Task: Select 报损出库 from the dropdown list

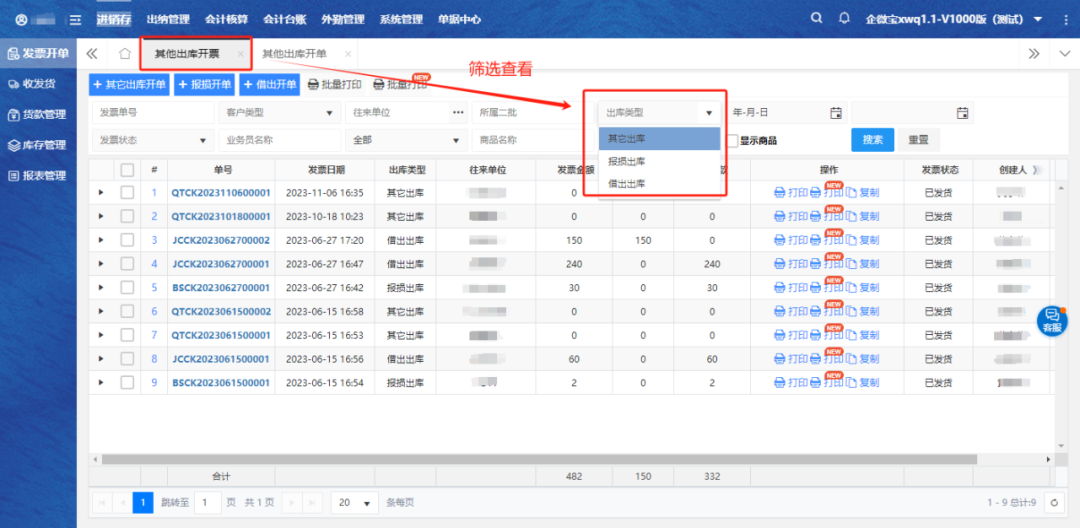Action: [x=659, y=161]
